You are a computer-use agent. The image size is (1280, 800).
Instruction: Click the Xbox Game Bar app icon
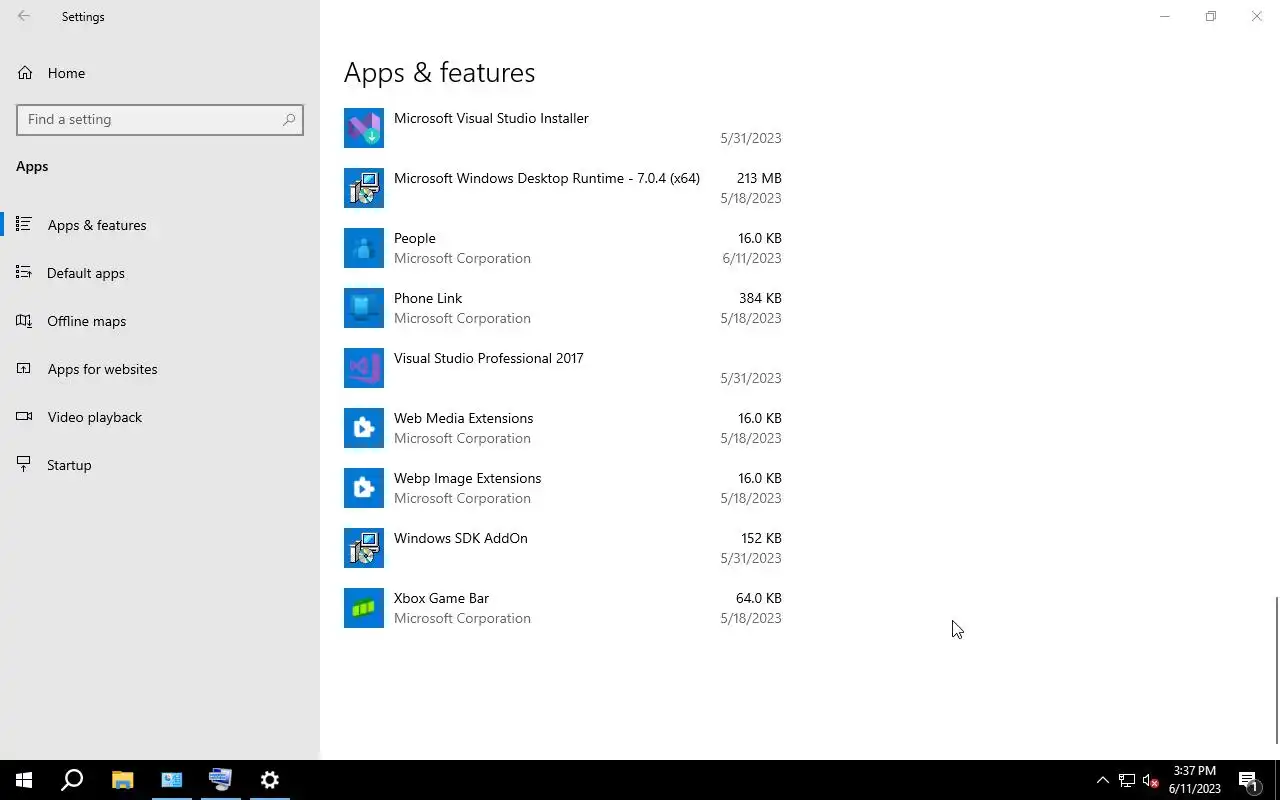[x=364, y=608]
